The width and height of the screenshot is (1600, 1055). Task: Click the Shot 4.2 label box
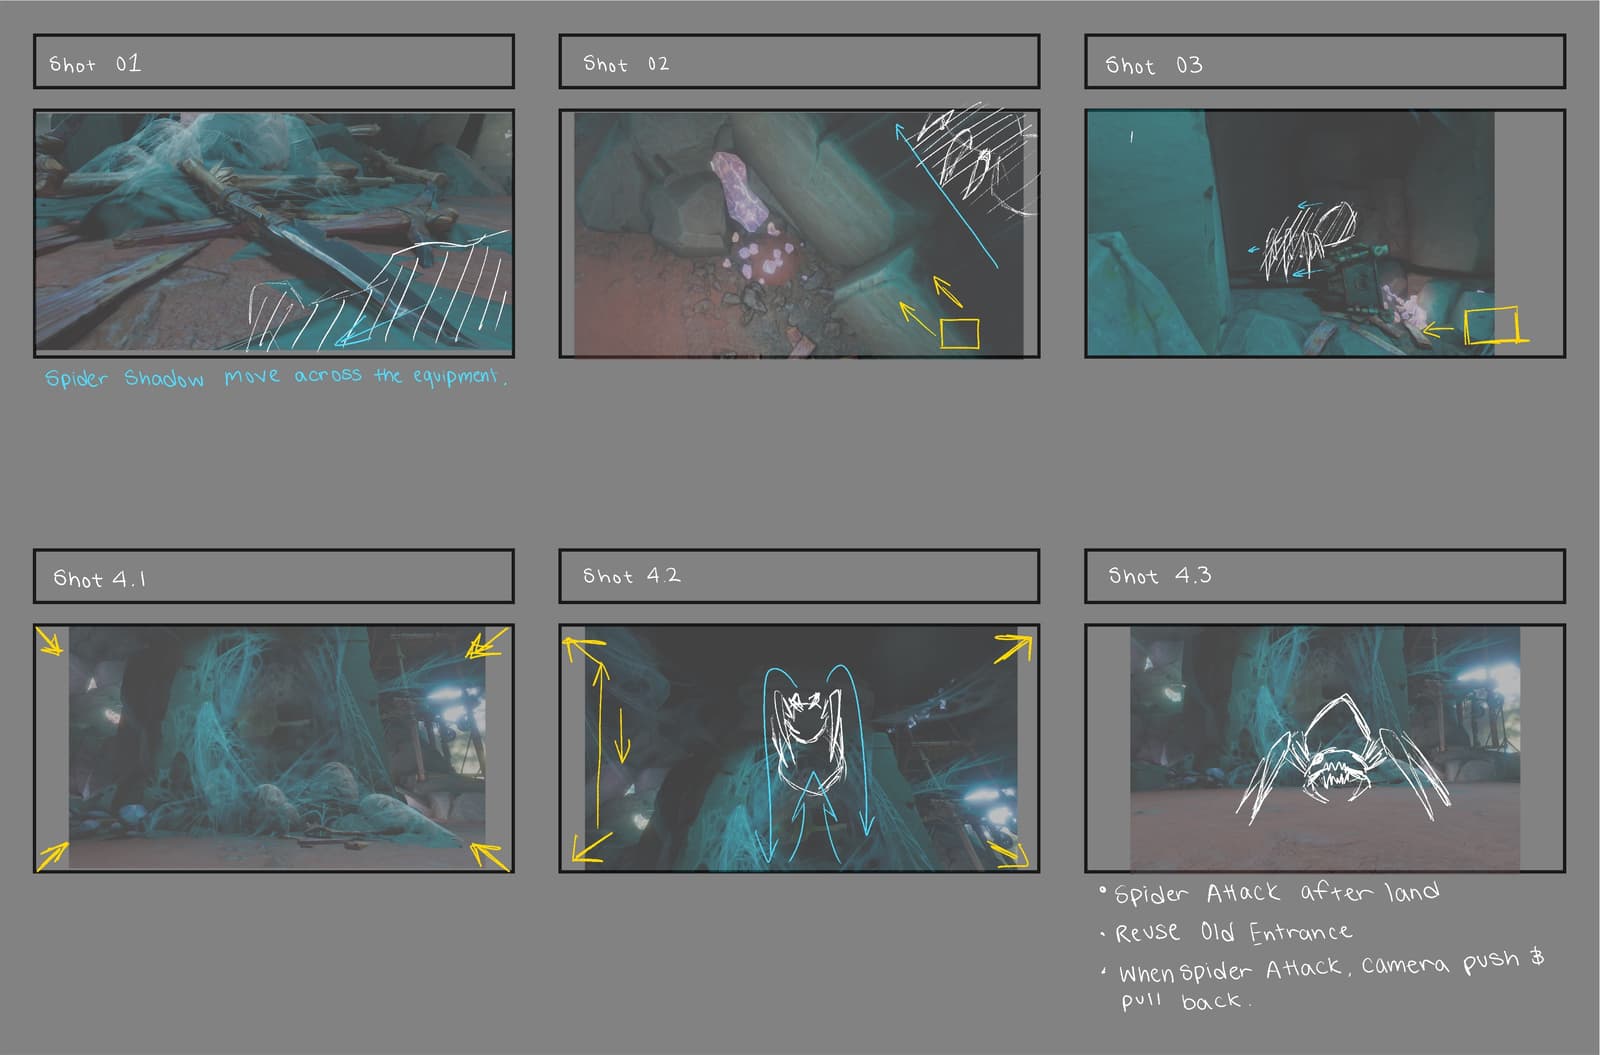[799, 576]
